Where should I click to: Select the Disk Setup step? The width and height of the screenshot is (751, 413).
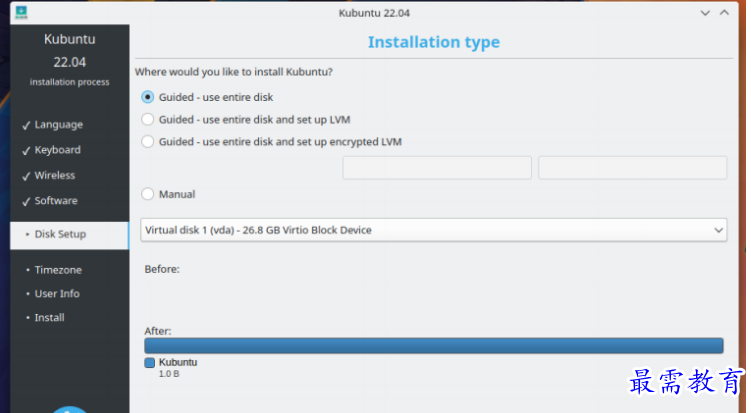click(x=69, y=235)
